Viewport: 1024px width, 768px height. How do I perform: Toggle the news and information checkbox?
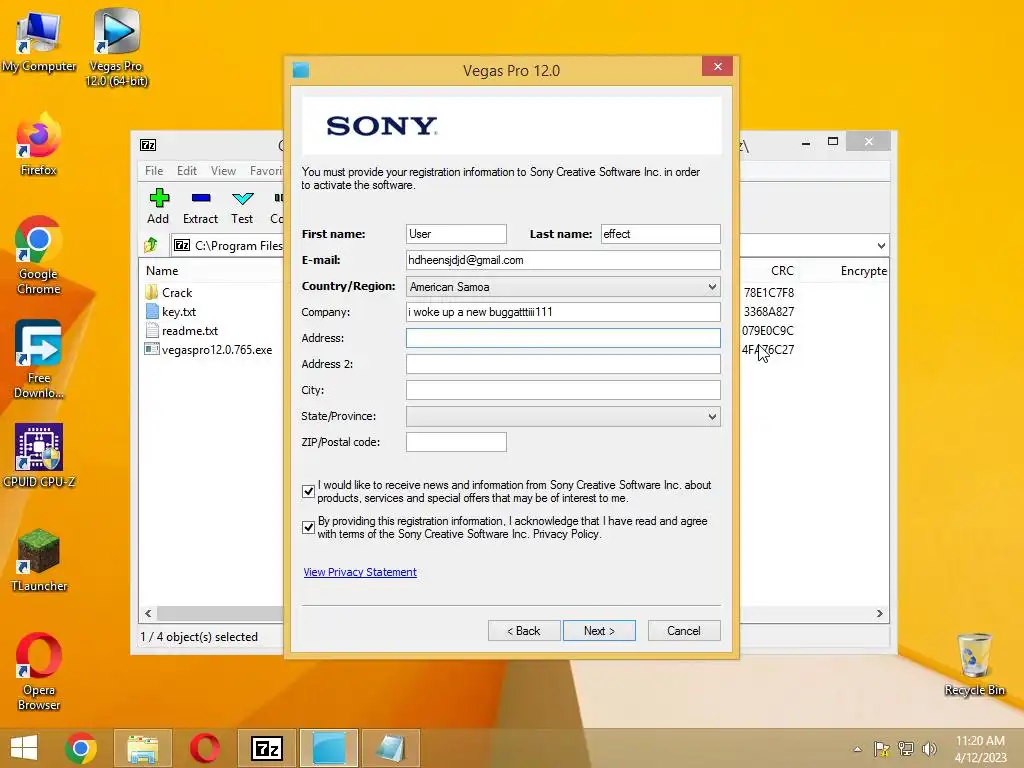click(308, 491)
